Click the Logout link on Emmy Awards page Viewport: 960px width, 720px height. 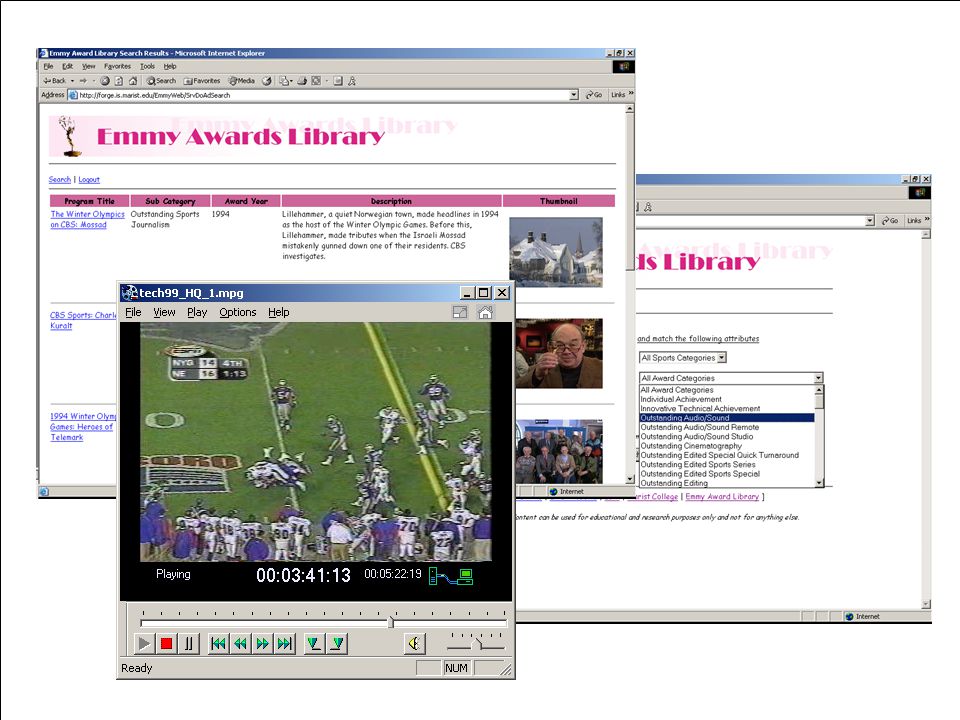(89, 179)
